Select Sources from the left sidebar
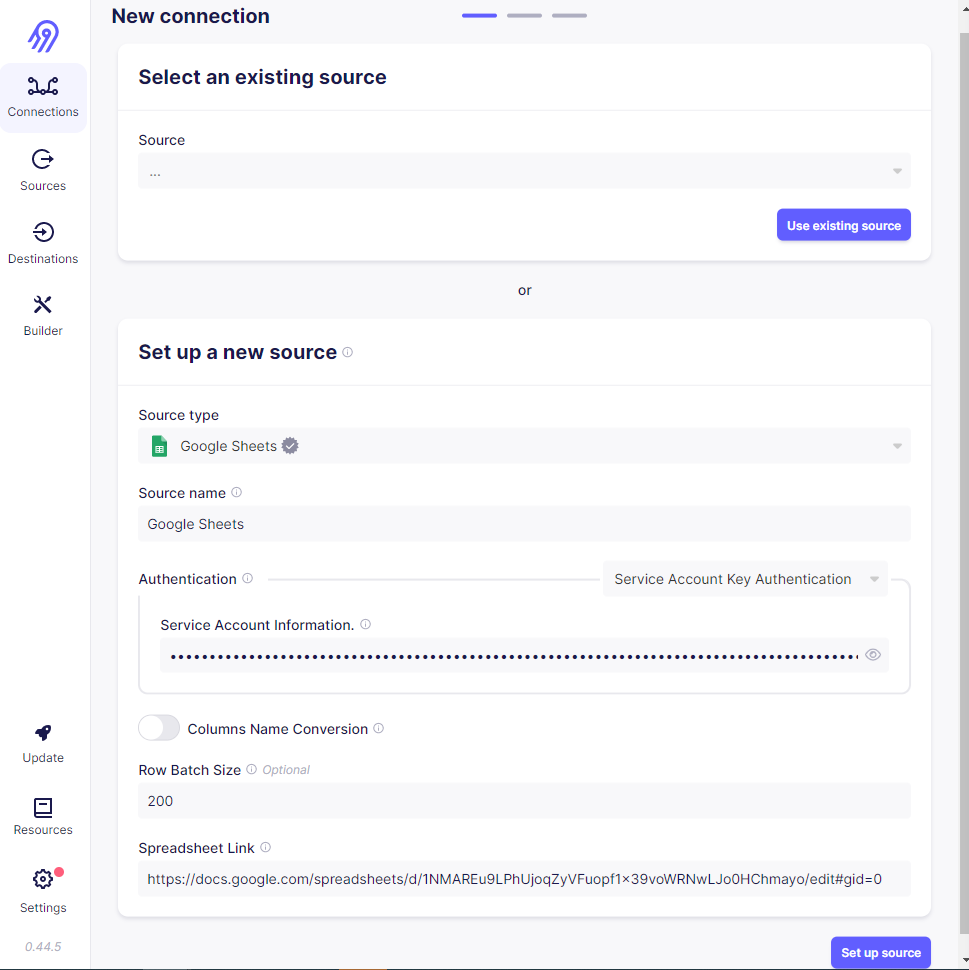 click(x=42, y=170)
